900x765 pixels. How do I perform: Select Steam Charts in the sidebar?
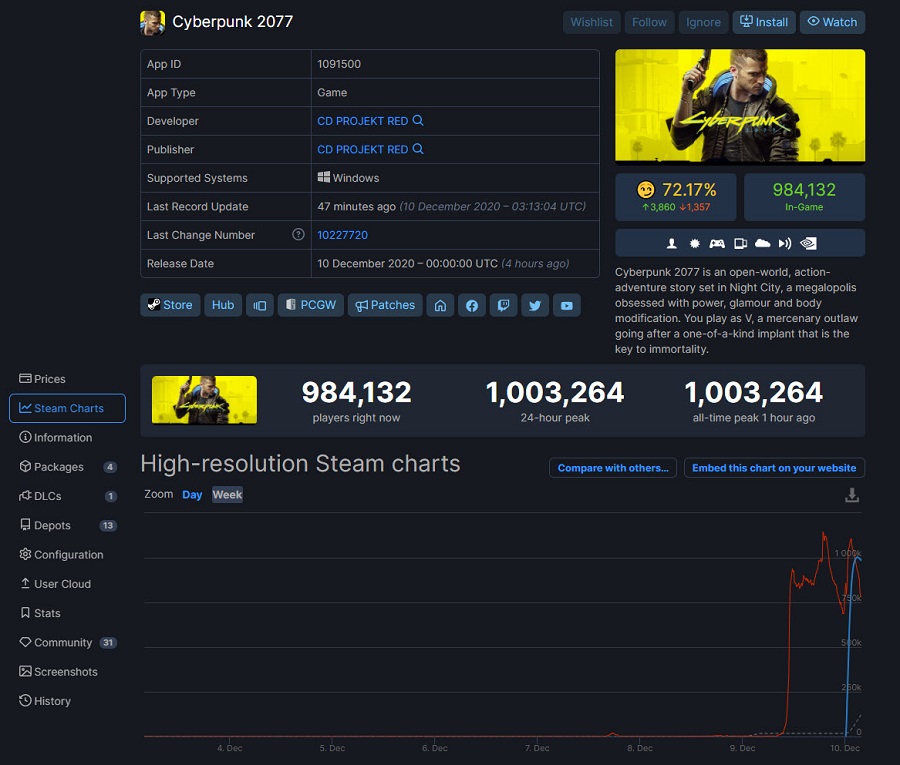(68, 408)
